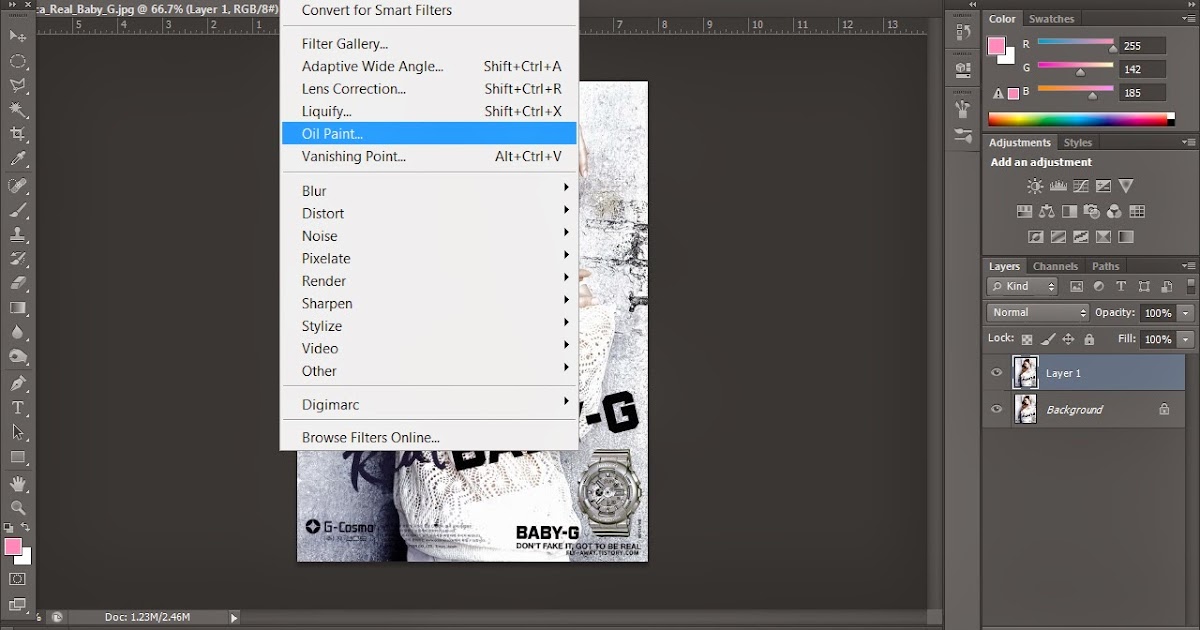Open the Normal blend mode dropdown
This screenshot has height=630, width=1200.
click(1038, 313)
